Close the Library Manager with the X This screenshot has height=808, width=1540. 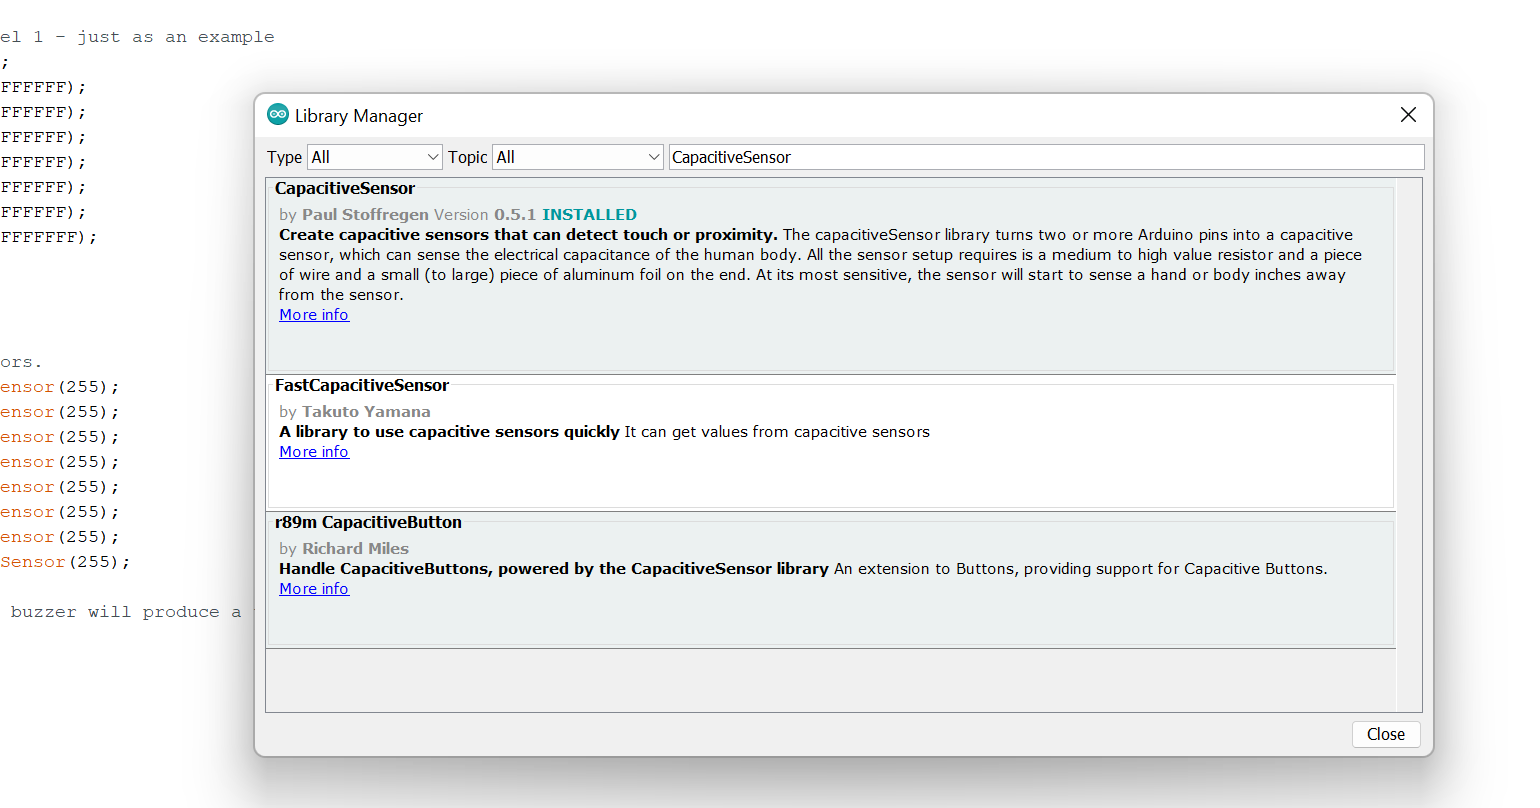pos(1408,115)
